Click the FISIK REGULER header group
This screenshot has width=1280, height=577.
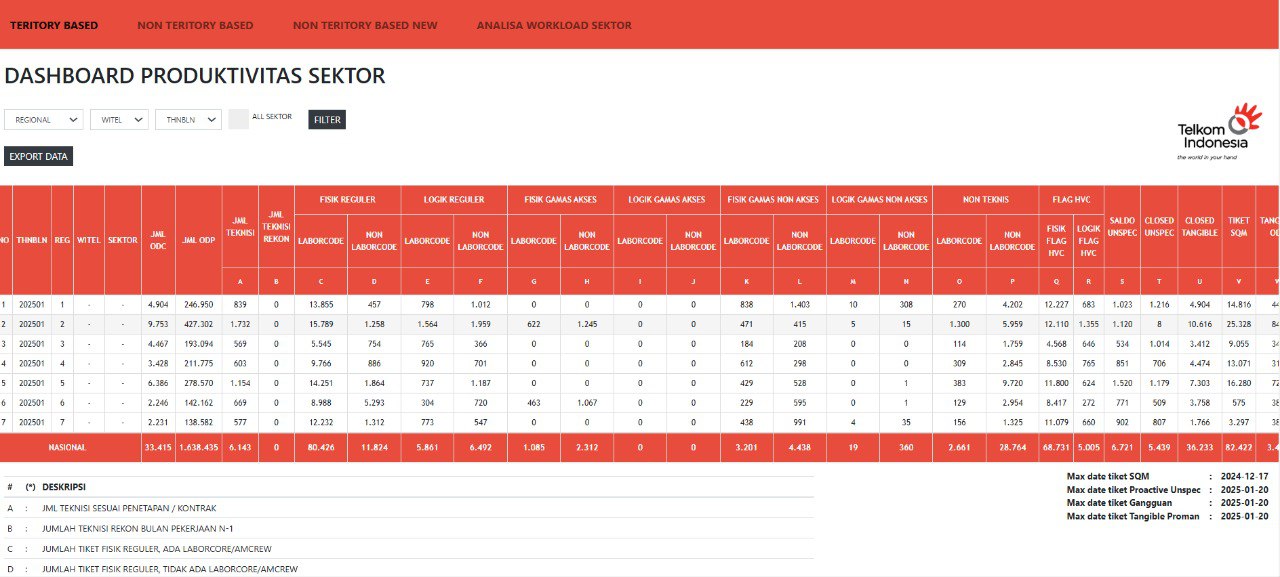click(x=348, y=199)
